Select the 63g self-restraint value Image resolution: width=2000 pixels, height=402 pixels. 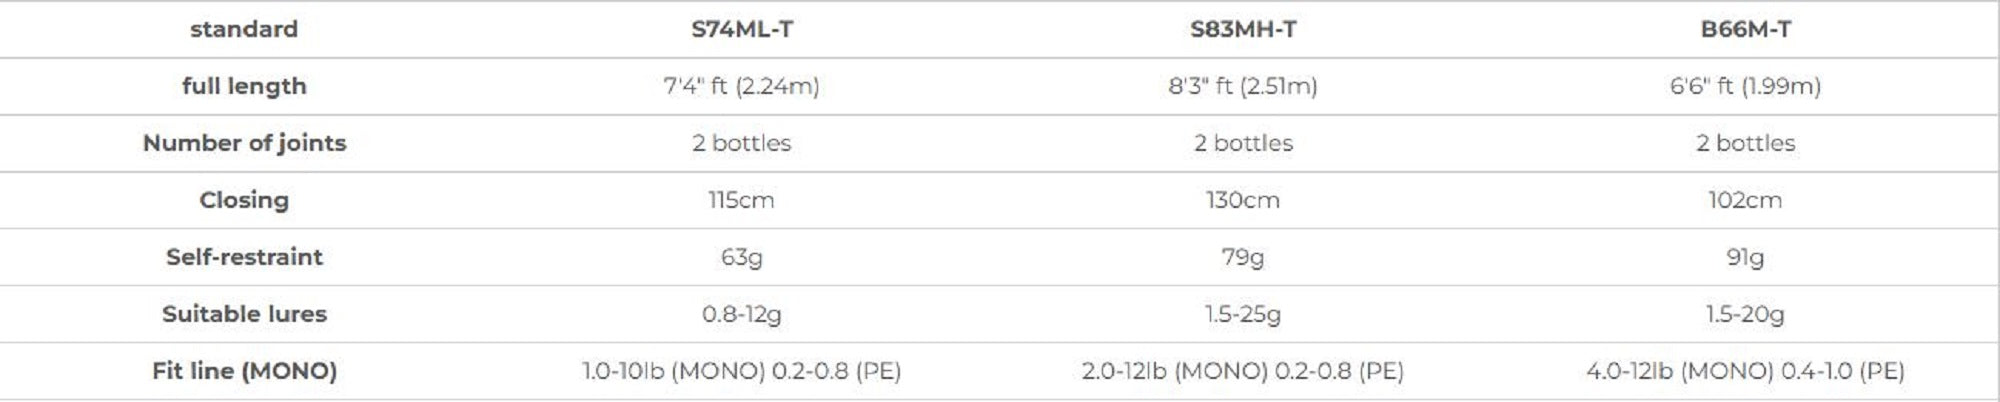(x=742, y=257)
